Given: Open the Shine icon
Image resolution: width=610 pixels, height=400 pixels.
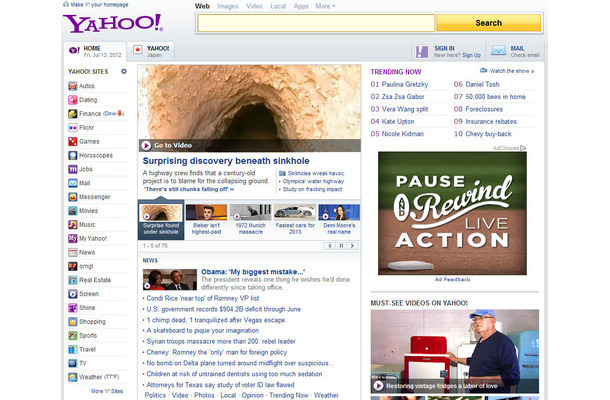Looking at the screenshot, I should click(73, 308).
